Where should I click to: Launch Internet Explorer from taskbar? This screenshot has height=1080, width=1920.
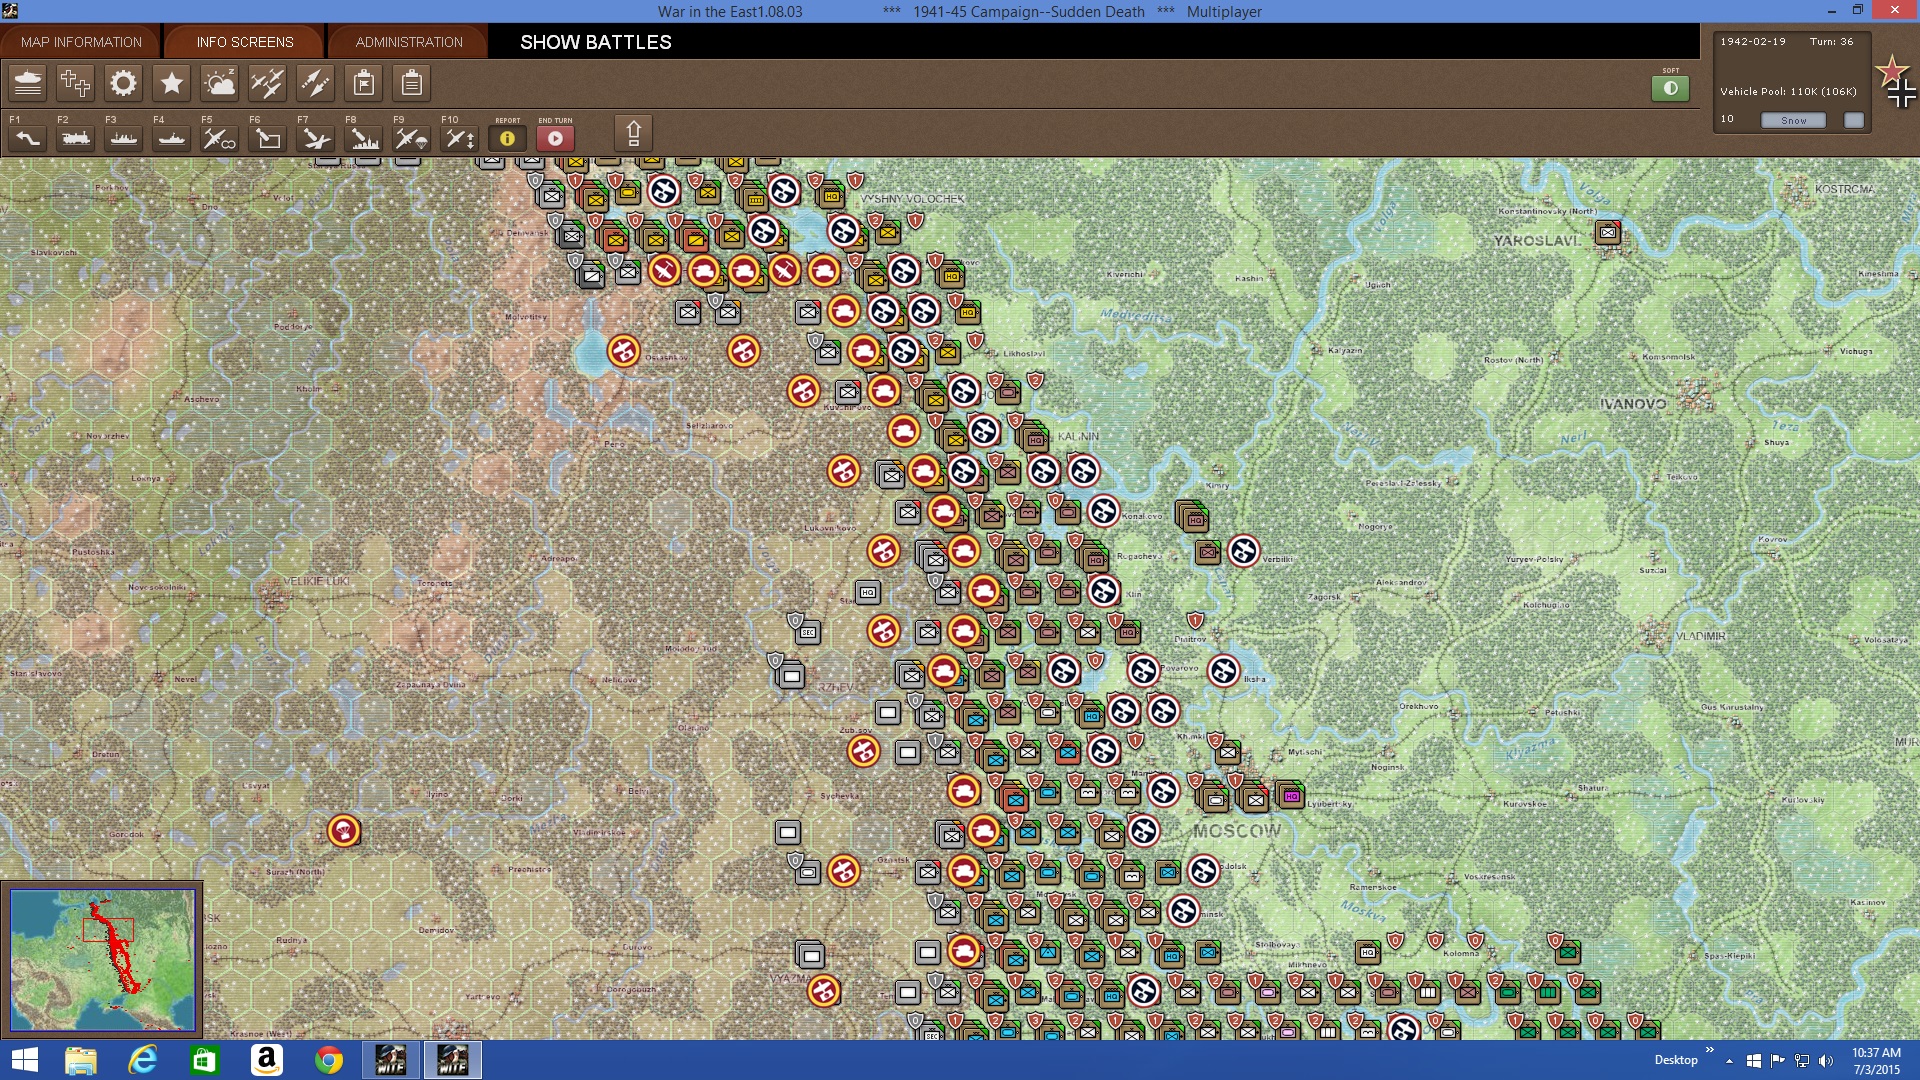click(x=143, y=1060)
